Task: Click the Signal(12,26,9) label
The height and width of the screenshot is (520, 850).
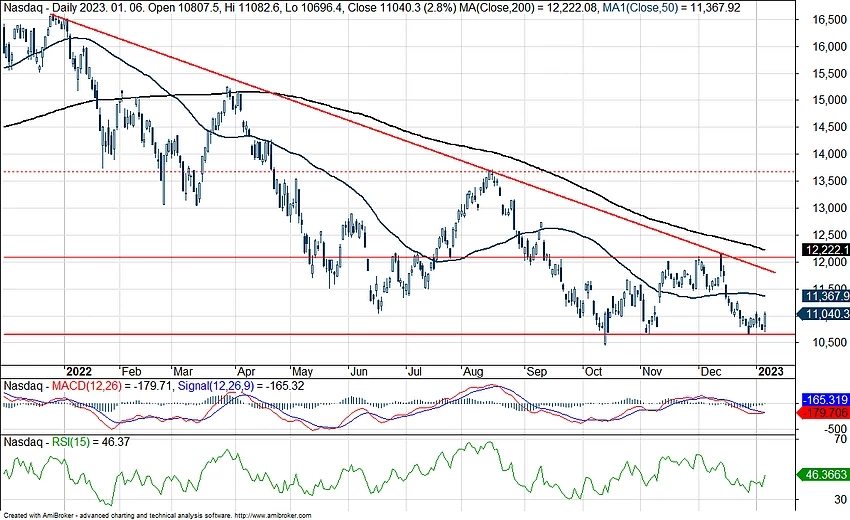Action: pyautogui.click(x=217, y=386)
